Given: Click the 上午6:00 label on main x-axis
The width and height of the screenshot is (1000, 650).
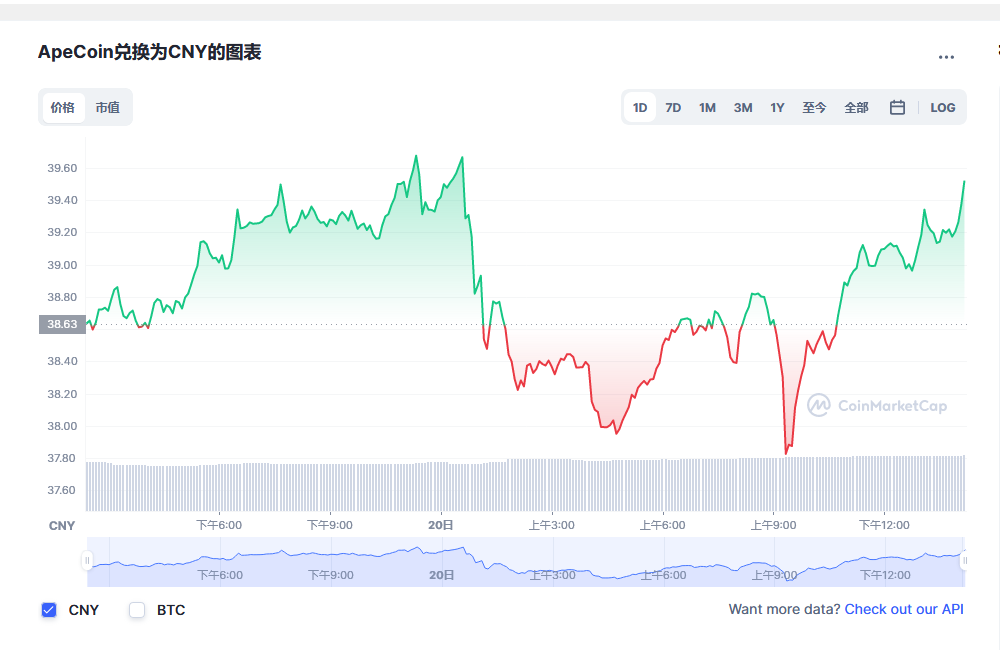Looking at the screenshot, I should click(x=663, y=525).
